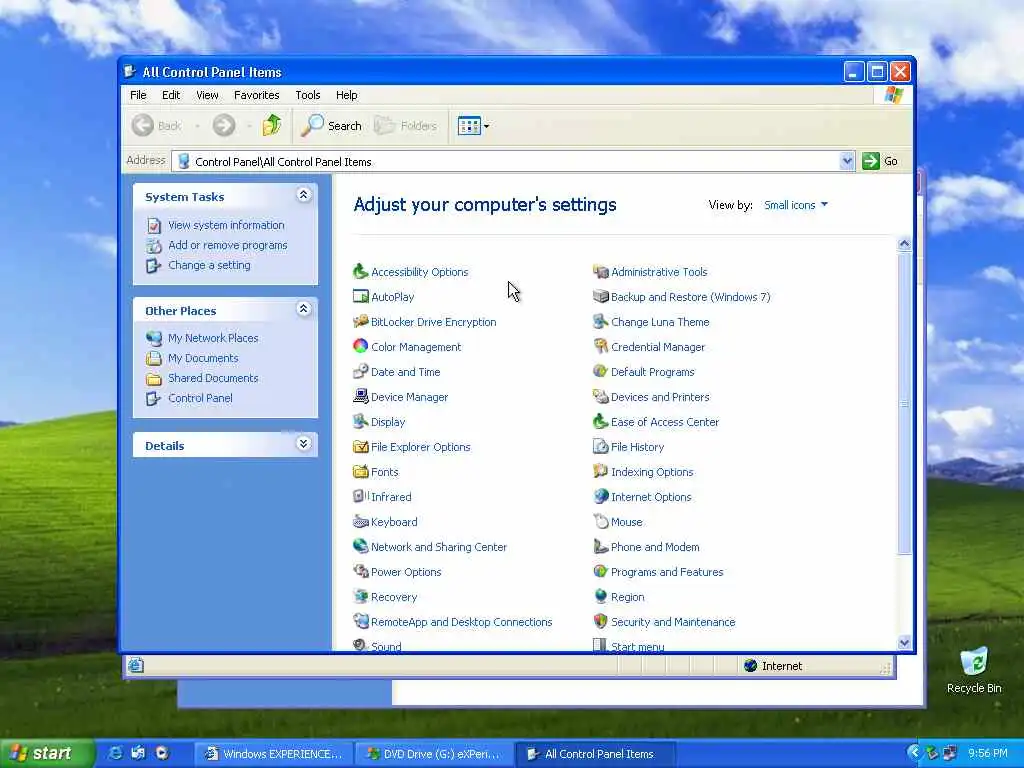Image resolution: width=1024 pixels, height=768 pixels.
Task: Open the Display icon
Action: 360,421
